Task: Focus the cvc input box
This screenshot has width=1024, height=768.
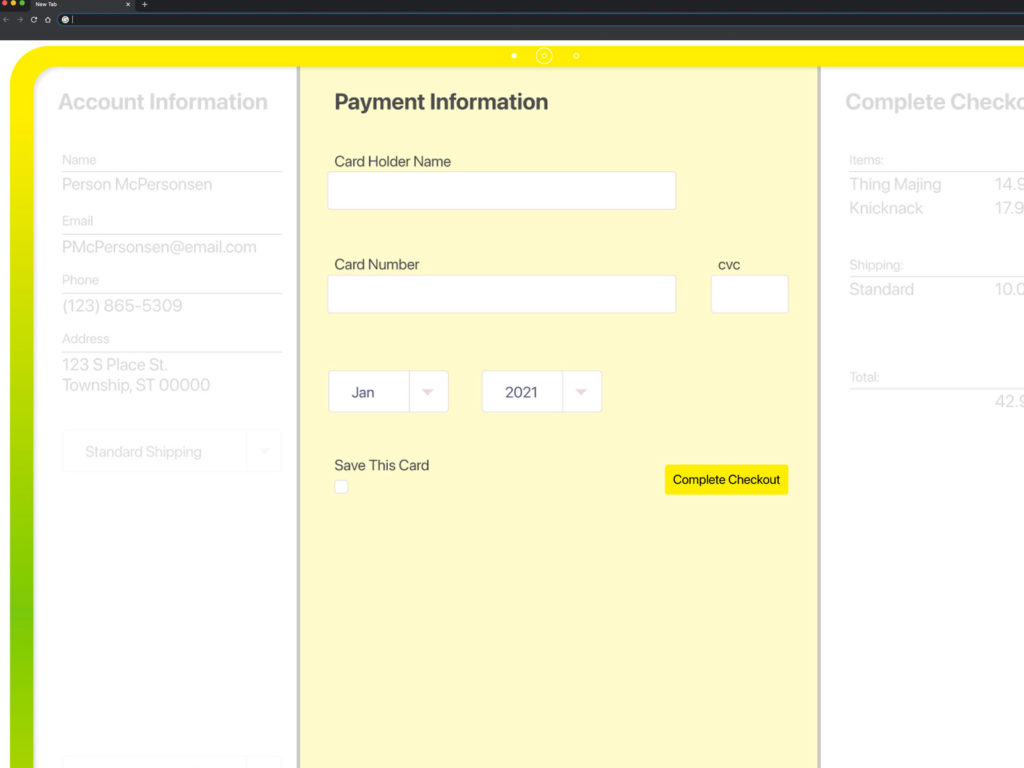Action: coord(749,294)
